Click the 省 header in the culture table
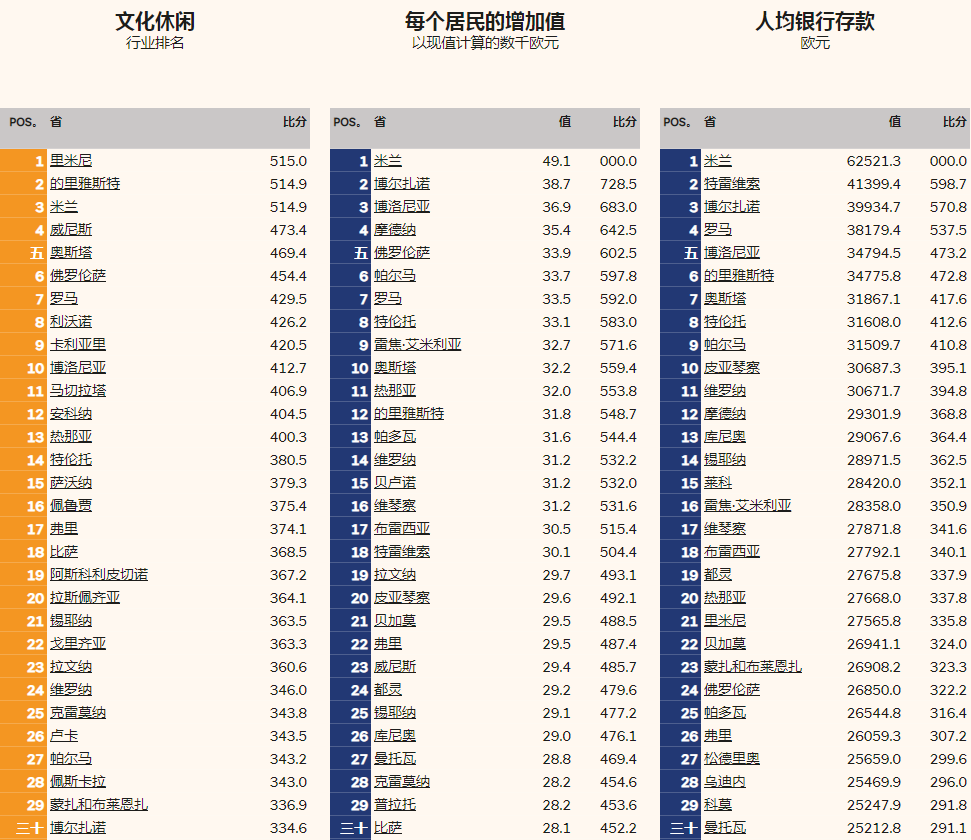 (x=57, y=121)
